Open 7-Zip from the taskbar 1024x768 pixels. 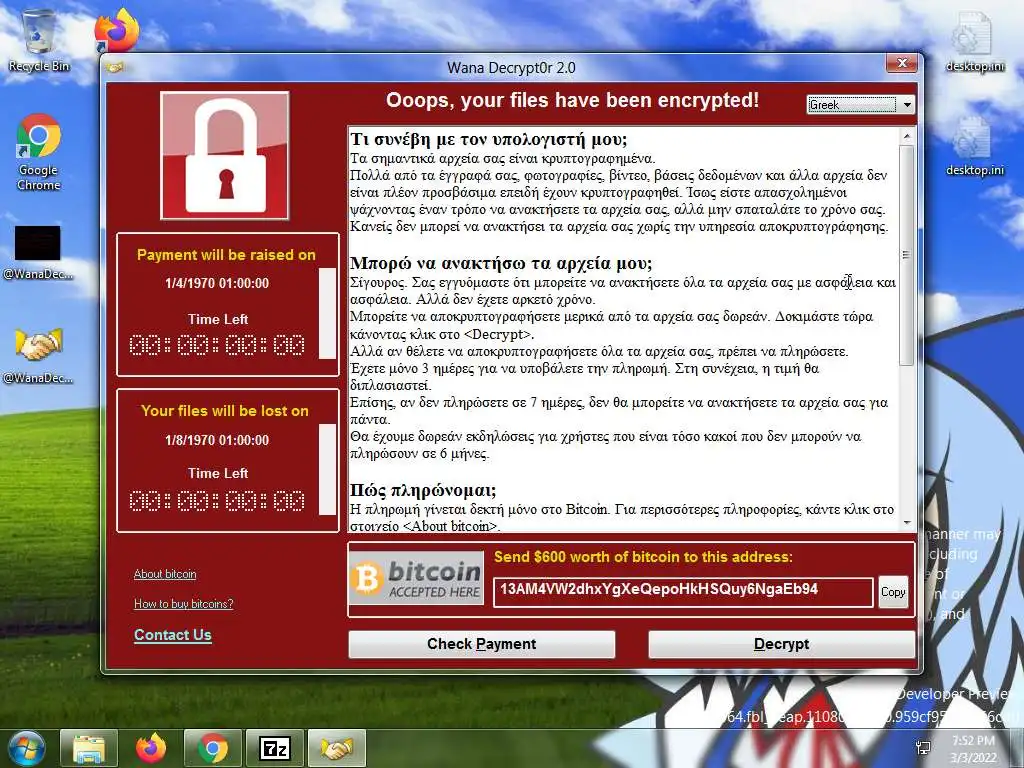(274, 748)
